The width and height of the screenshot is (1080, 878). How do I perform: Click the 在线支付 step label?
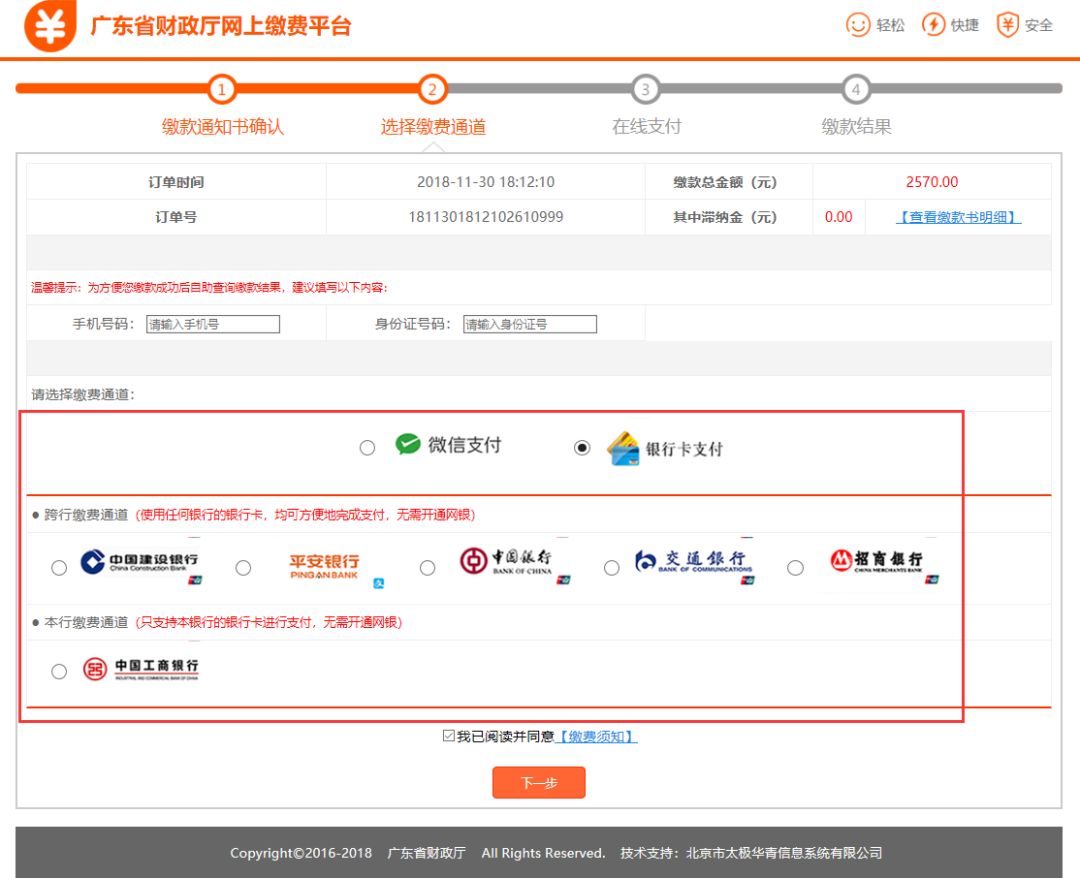pyautogui.click(x=647, y=127)
